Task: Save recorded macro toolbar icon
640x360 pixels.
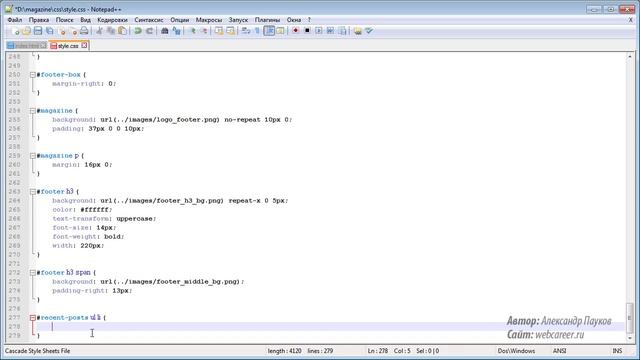Action: point(342,31)
